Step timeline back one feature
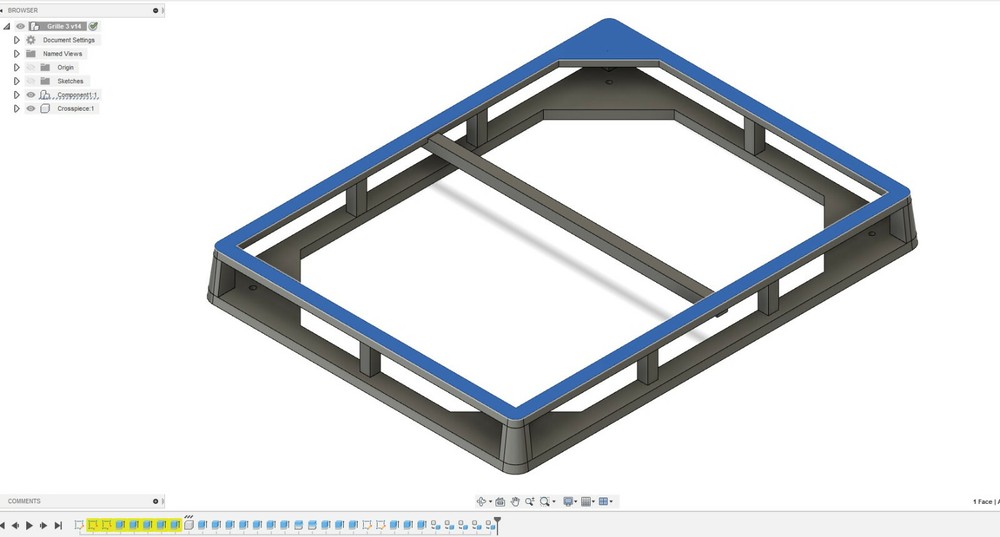Image resolution: width=1000 pixels, height=537 pixels. (x=15, y=526)
